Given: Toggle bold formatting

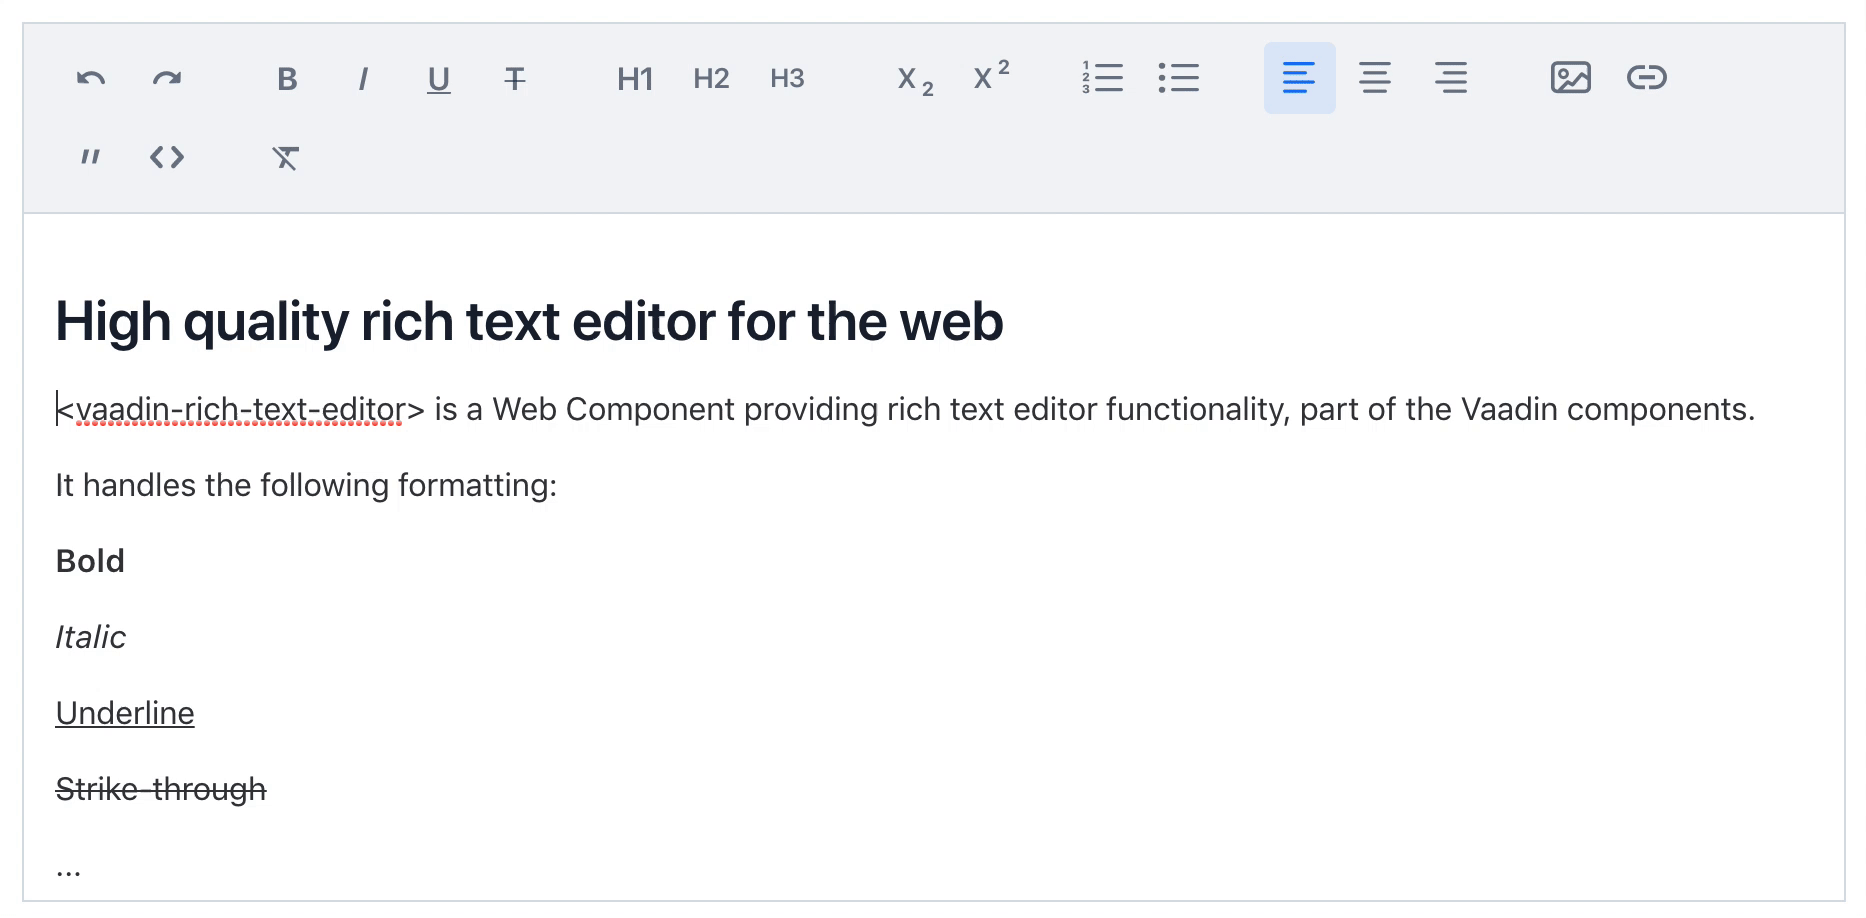Looking at the screenshot, I should pyautogui.click(x=287, y=78).
